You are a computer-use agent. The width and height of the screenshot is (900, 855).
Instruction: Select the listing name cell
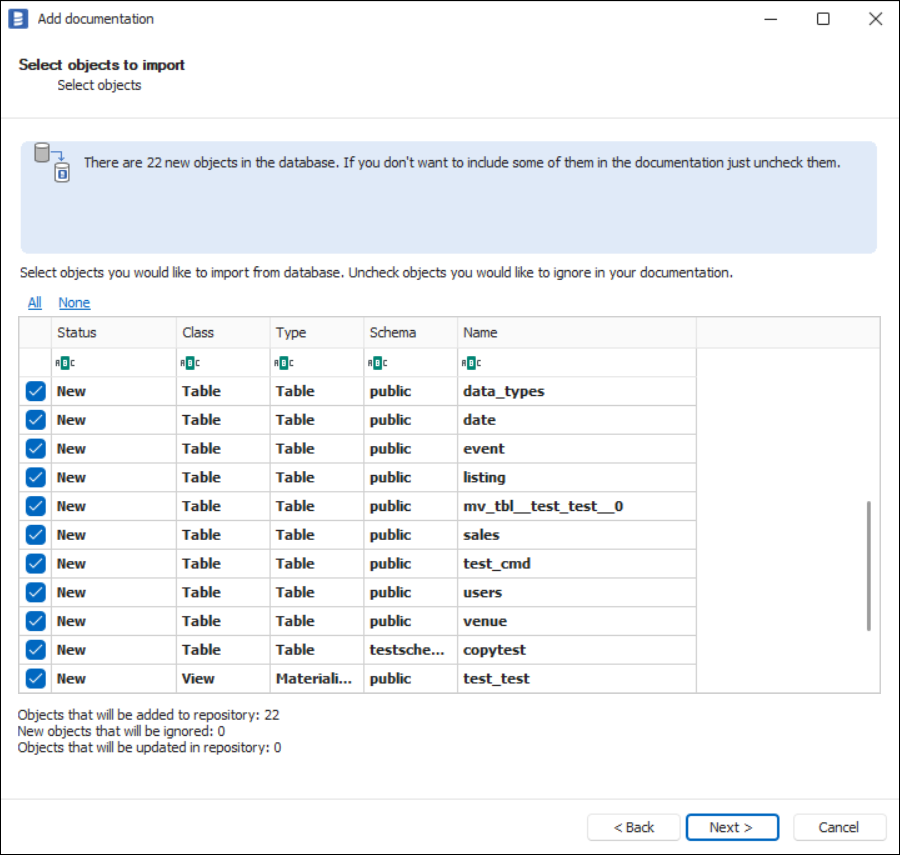577,477
